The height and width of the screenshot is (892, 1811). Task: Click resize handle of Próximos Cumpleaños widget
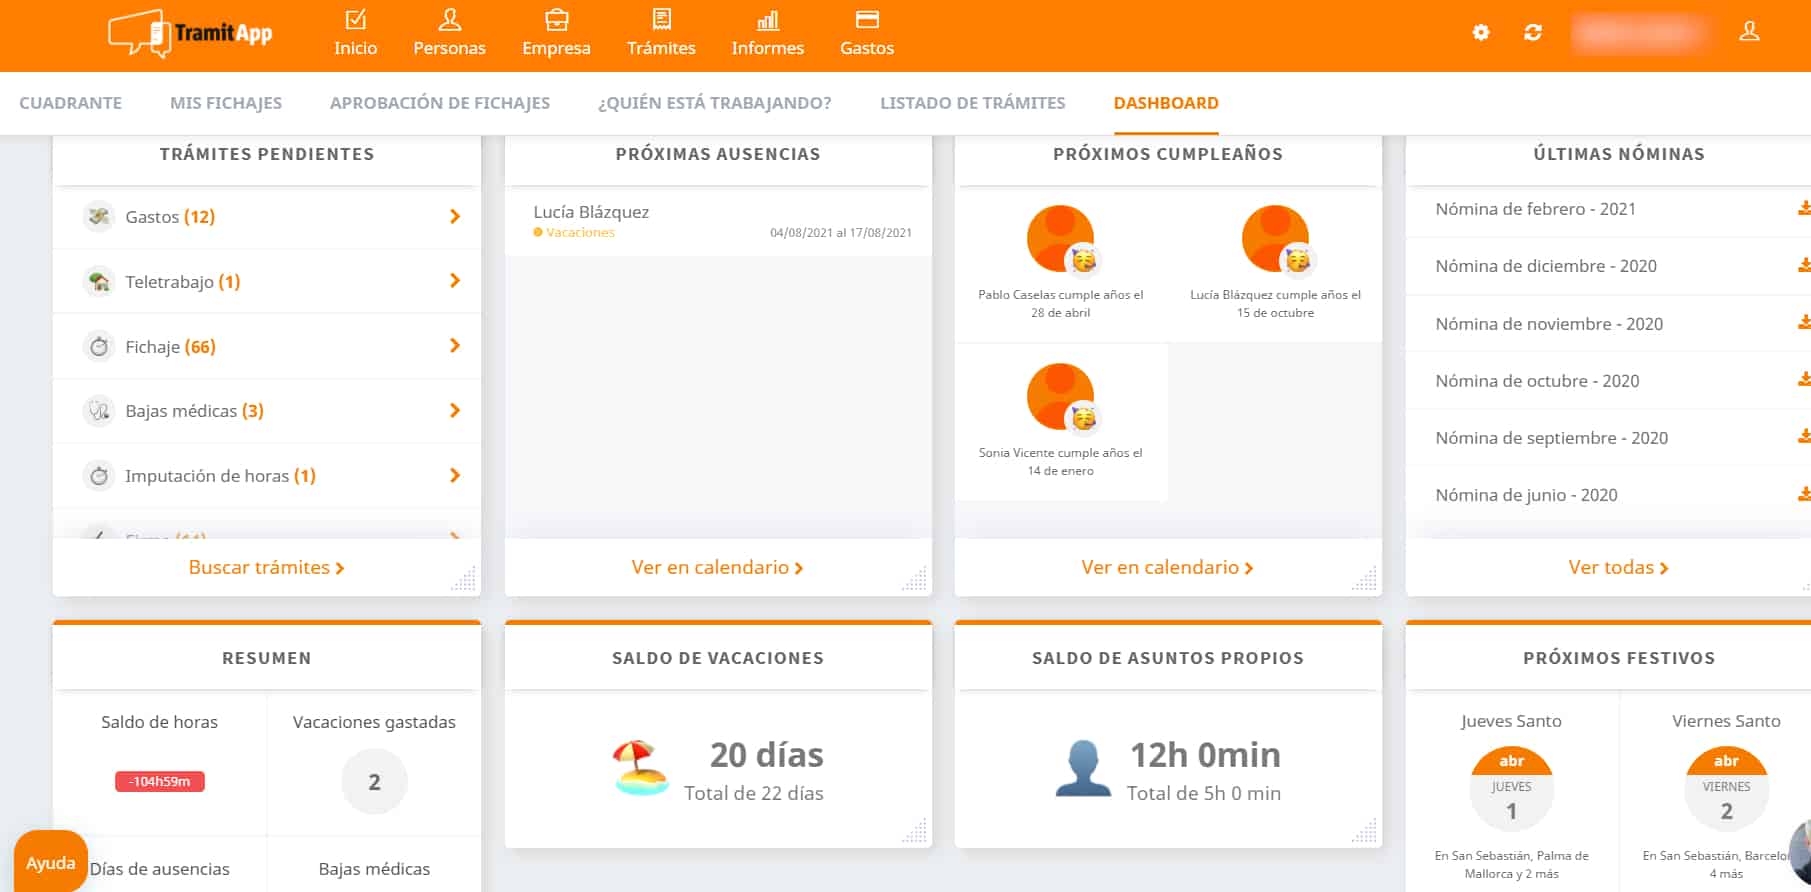[x=1365, y=578]
